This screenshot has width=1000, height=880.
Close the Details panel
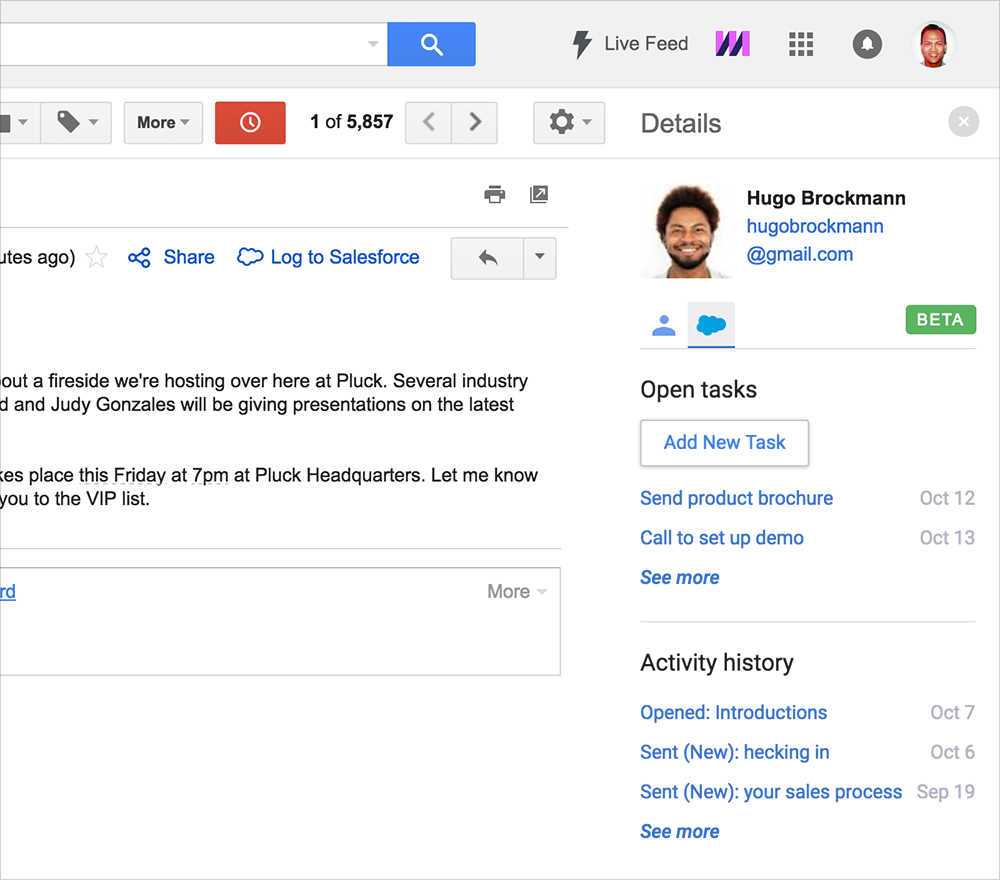pyautogui.click(x=964, y=121)
